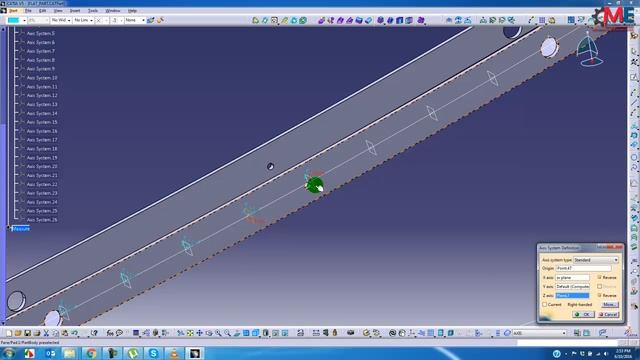
Task: Select Axis System.10 in the tree
Action: click(42, 78)
